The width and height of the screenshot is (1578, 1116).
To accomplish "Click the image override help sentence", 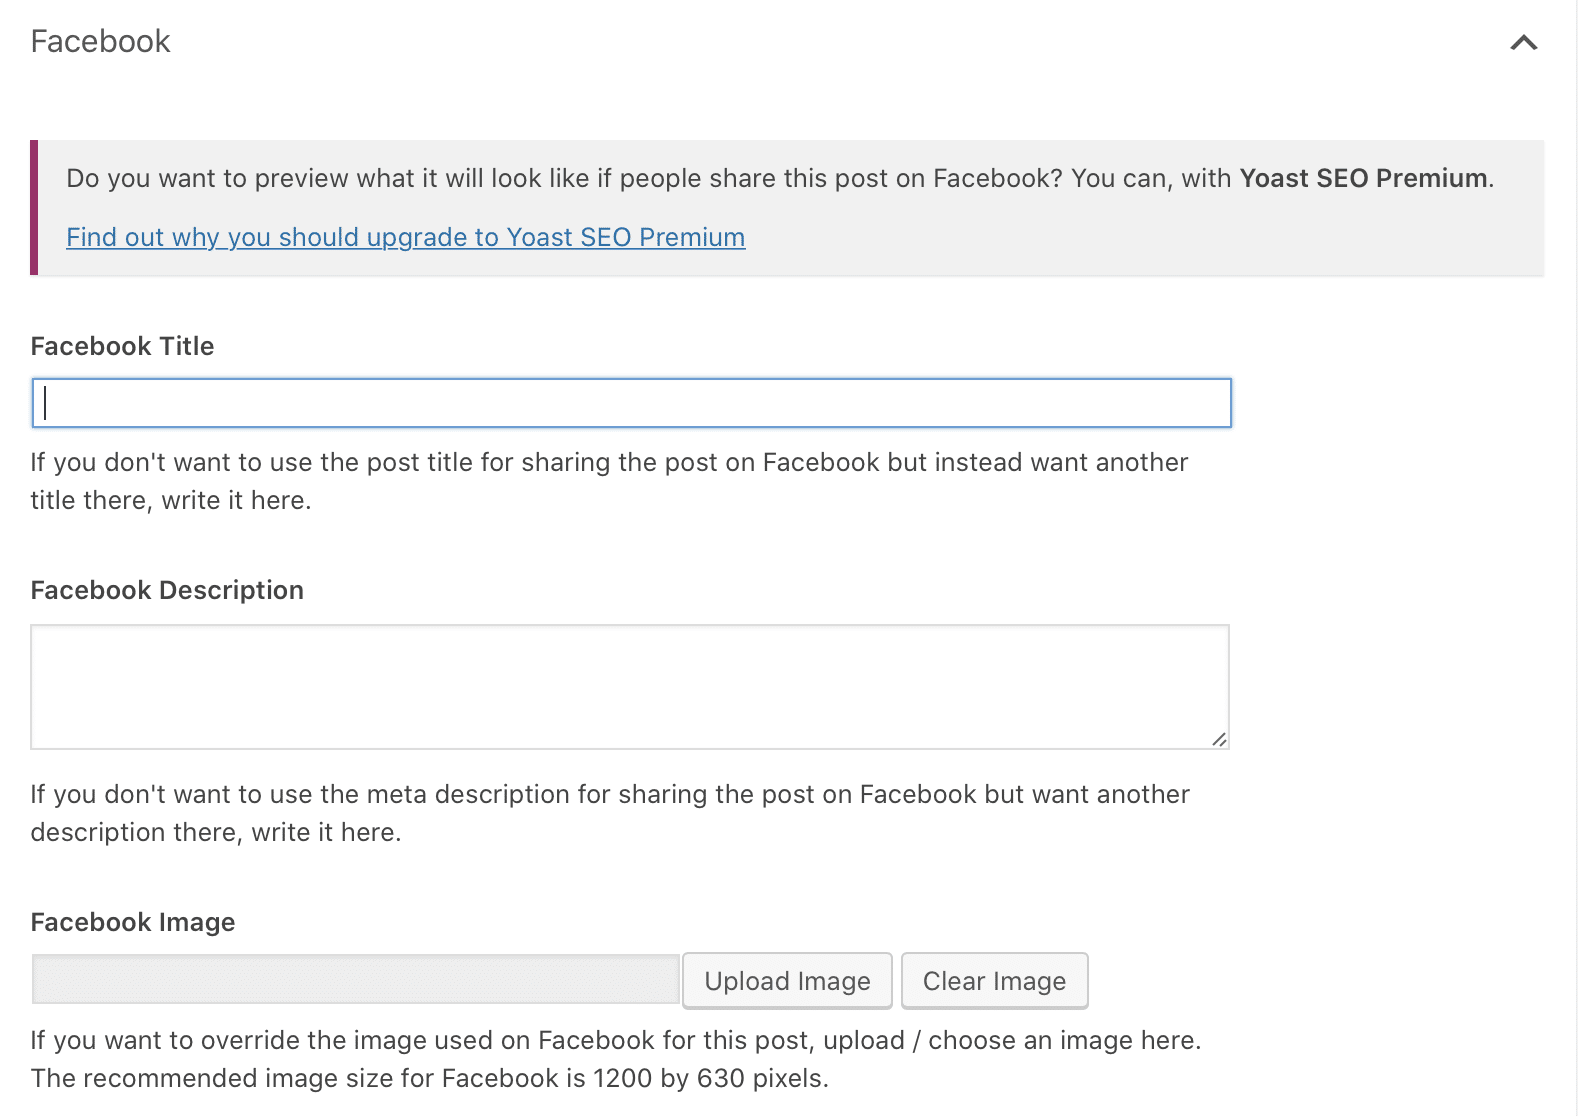I will pos(615,1041).
